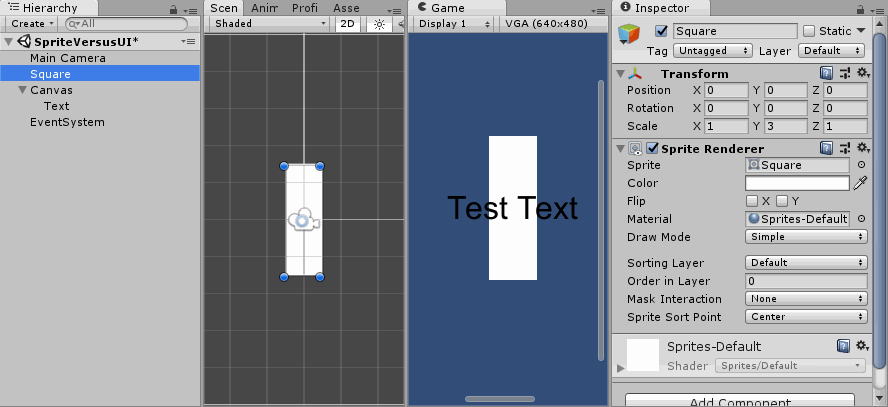Open the Sprite Renderer gear settings menu
Screen dimensions: 888x407
pos(863,148)
